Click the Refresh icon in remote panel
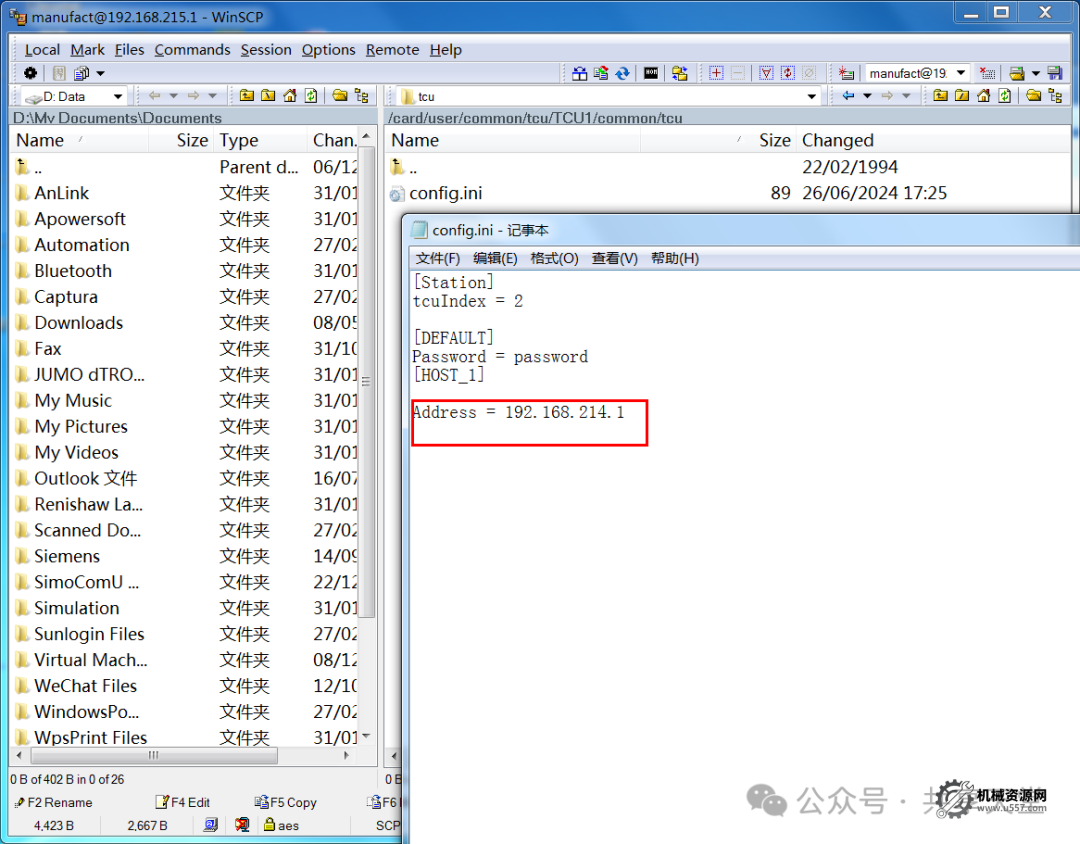The height and width of the screenshot is (844, 1080). tap(1004, 95)
